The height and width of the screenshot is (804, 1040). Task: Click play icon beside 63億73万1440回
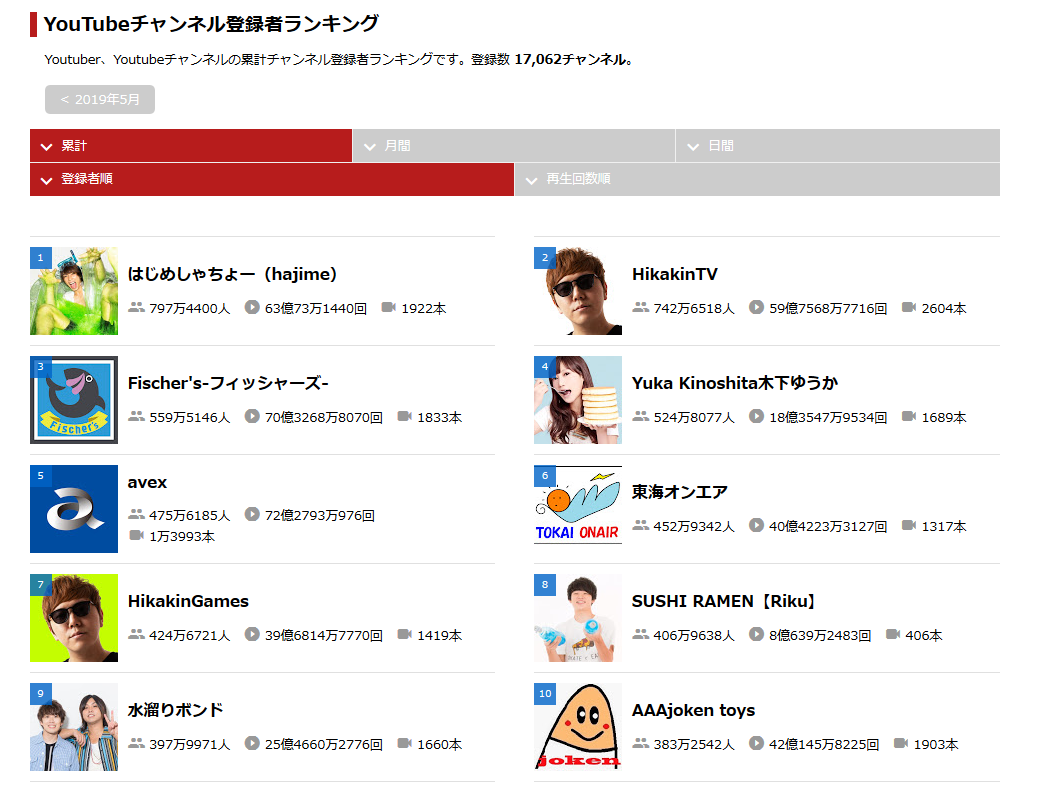point(252,307)
